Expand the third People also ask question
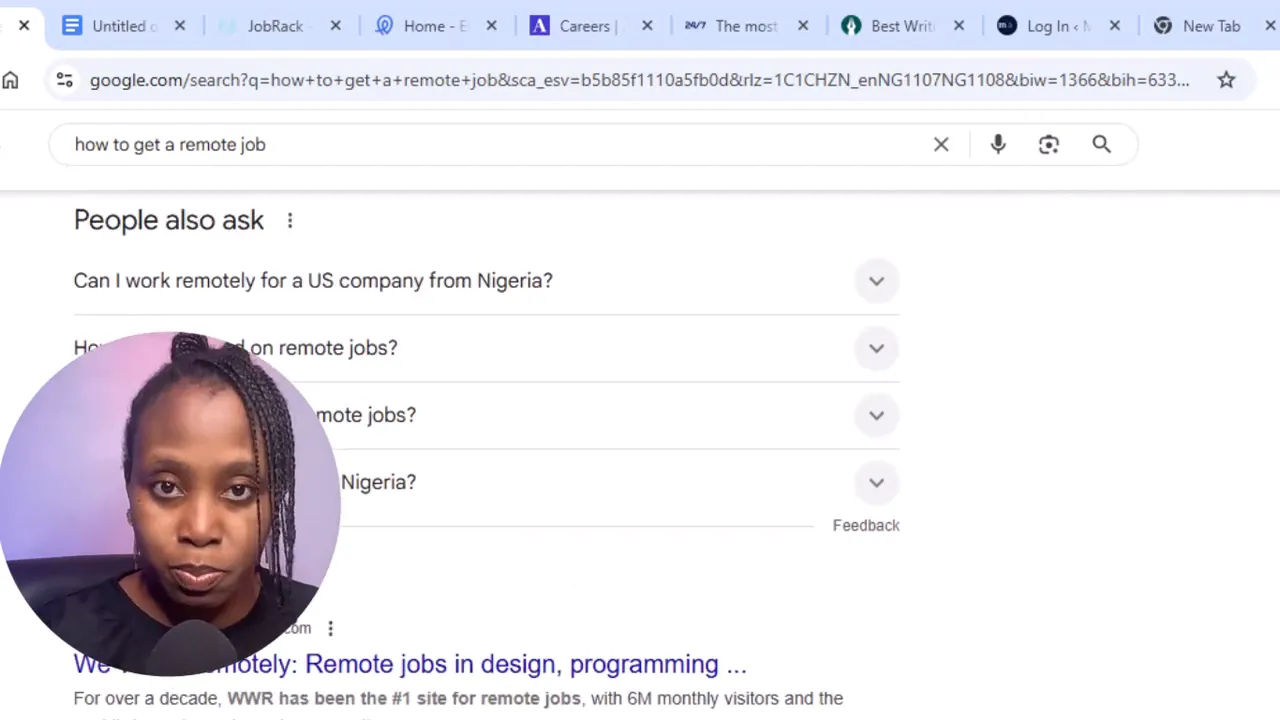 coord(876,415)
